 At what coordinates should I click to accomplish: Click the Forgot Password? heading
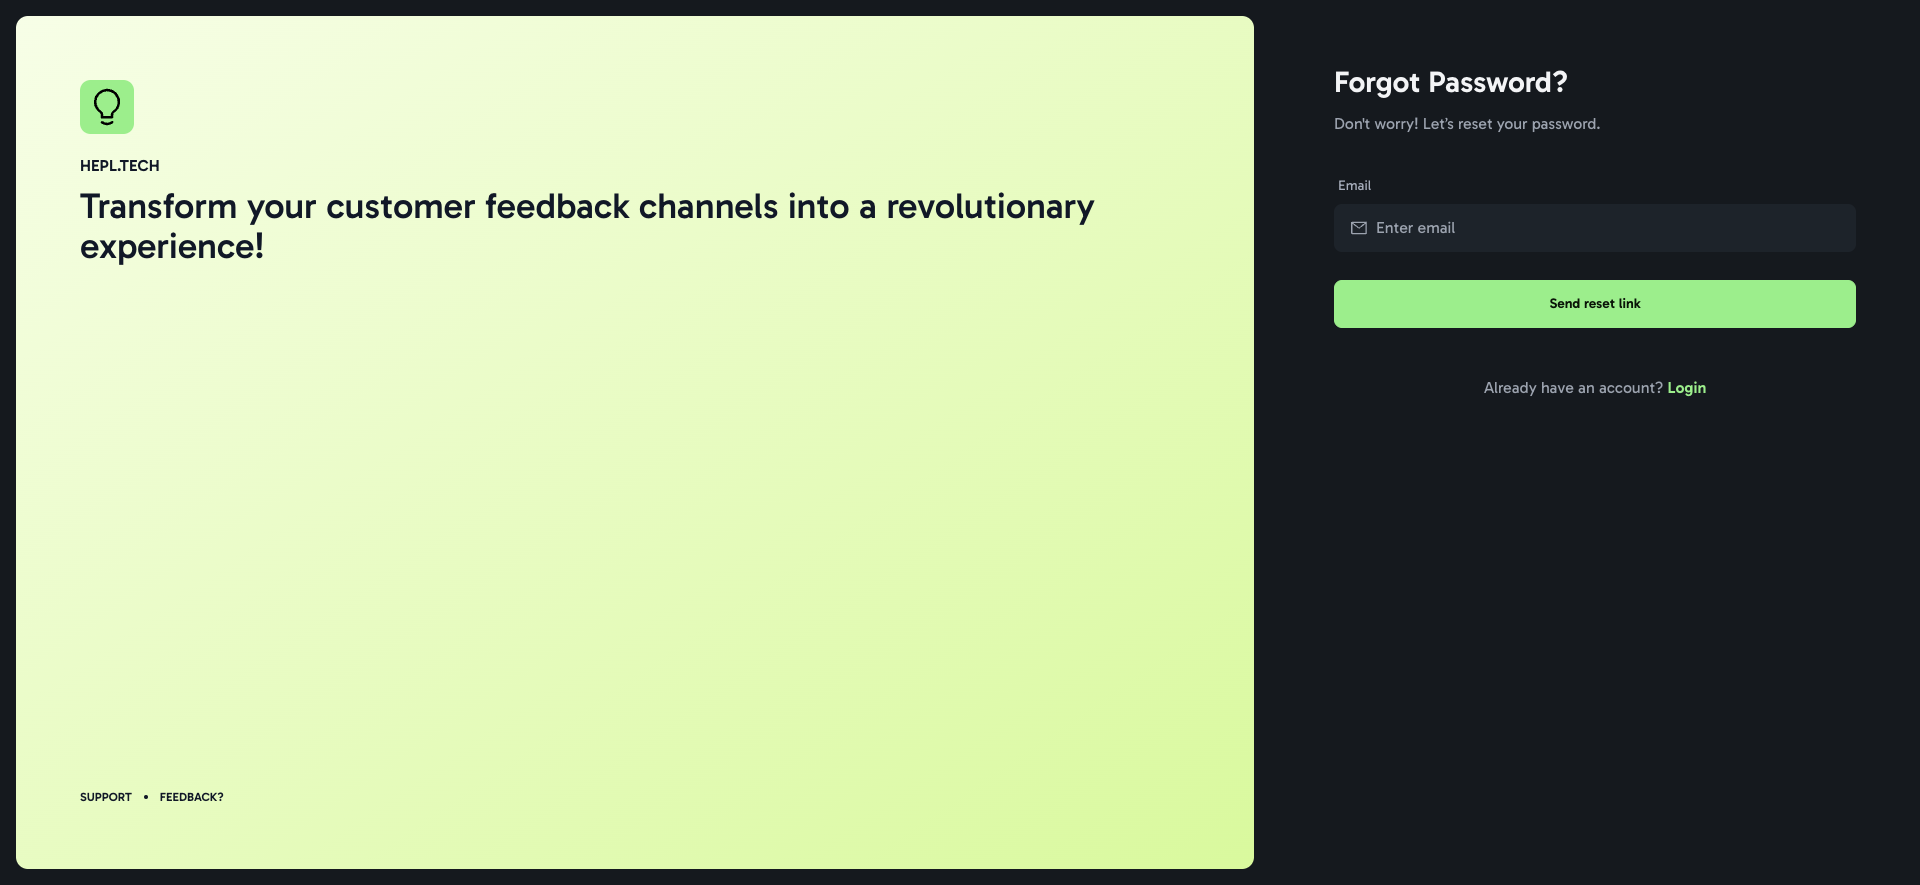tap(1450, 82)
